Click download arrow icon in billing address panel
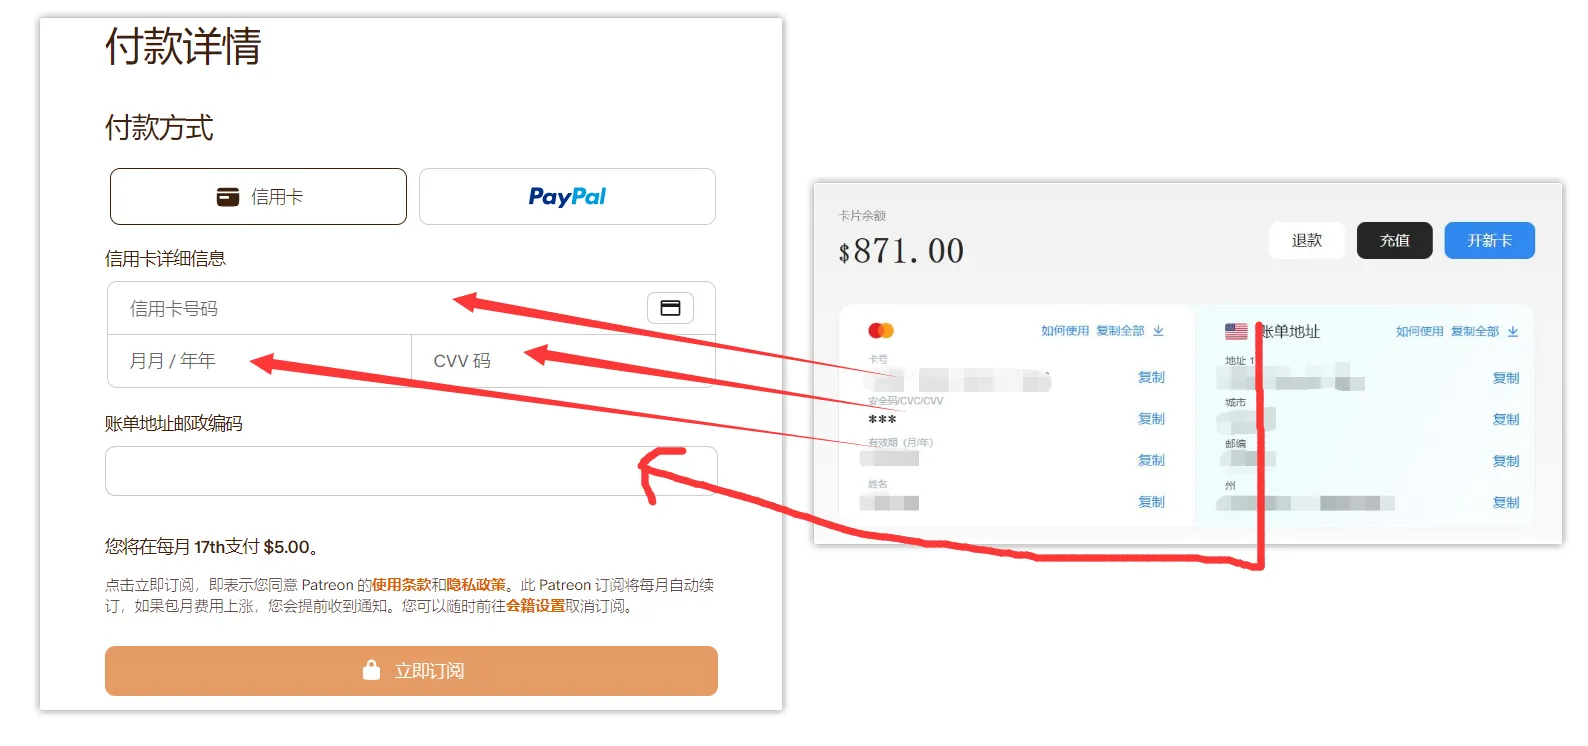The height and width of the screenshot is (746, 1588). (1513, 332)
